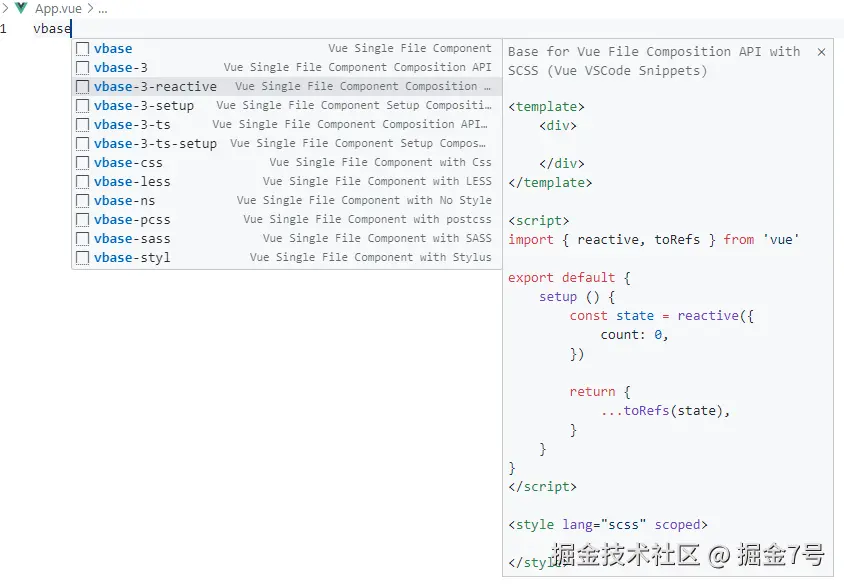Click the snippet icon beside vbase-3-setup
Screen dimensions: 844x587
tap(82, 105)
